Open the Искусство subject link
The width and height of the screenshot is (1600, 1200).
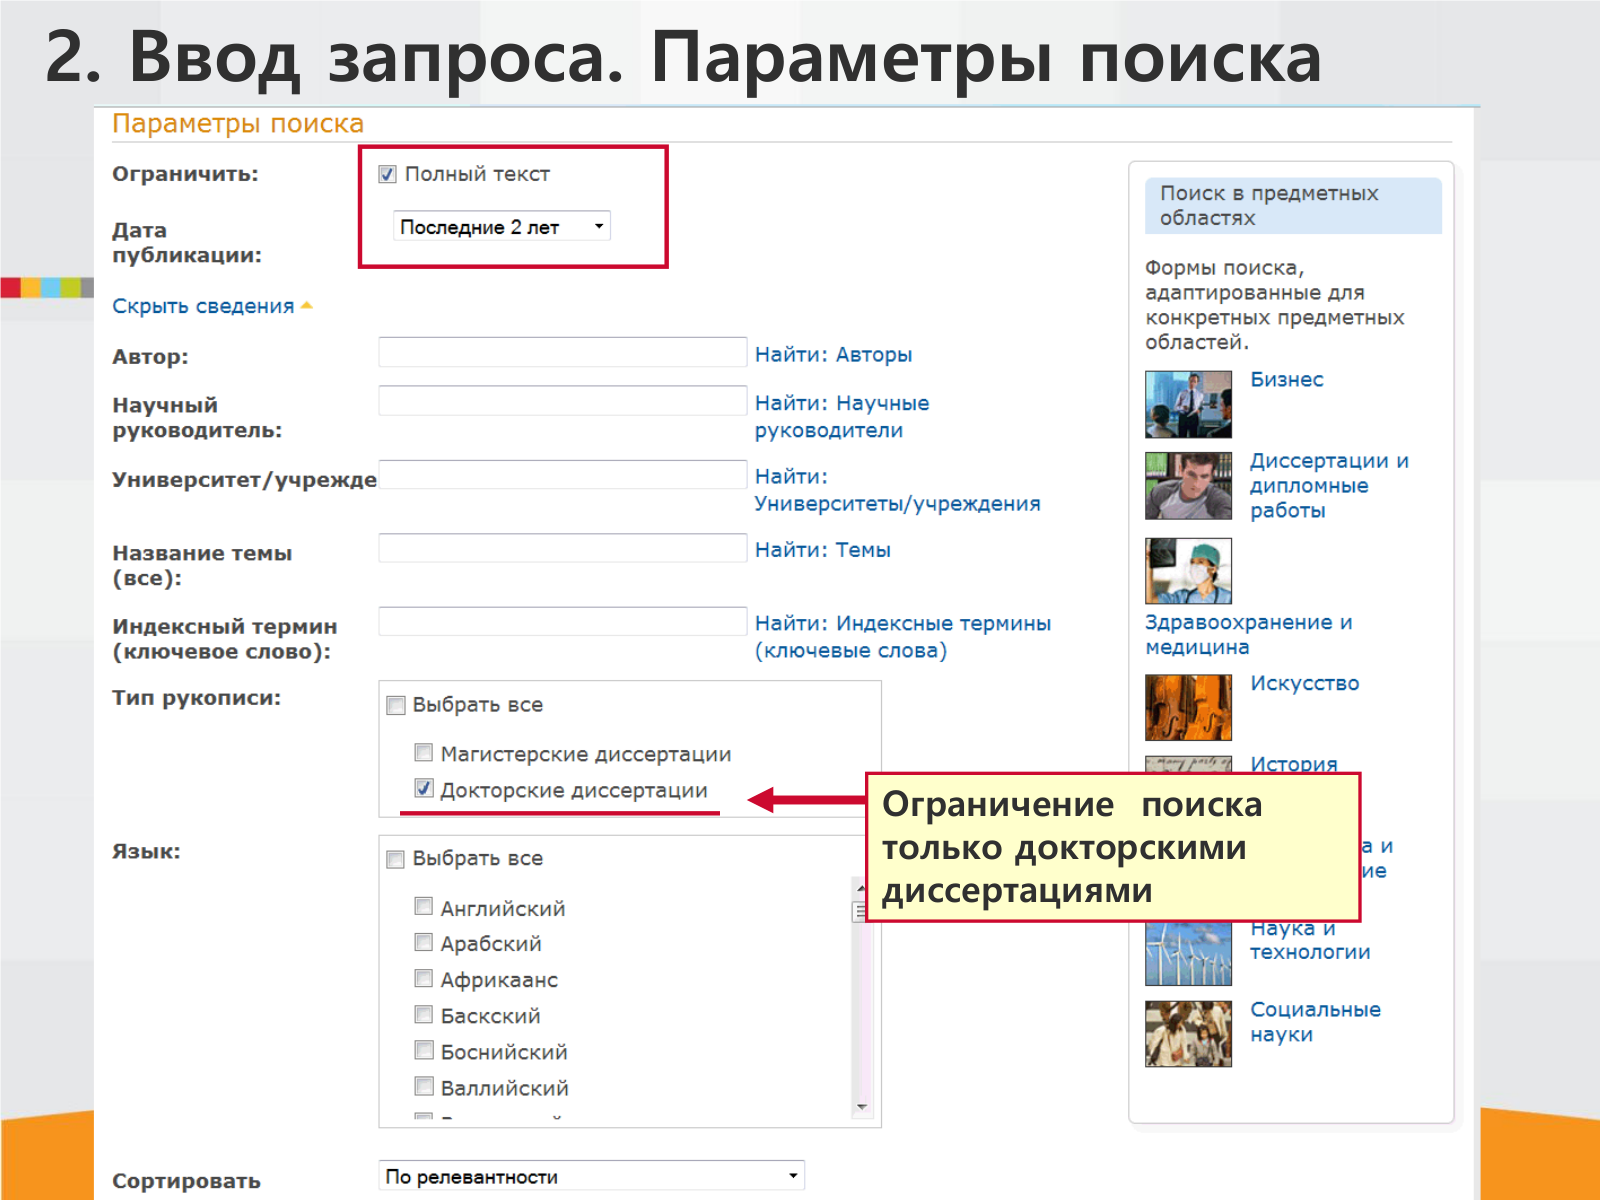click(x=1304, y=684)
